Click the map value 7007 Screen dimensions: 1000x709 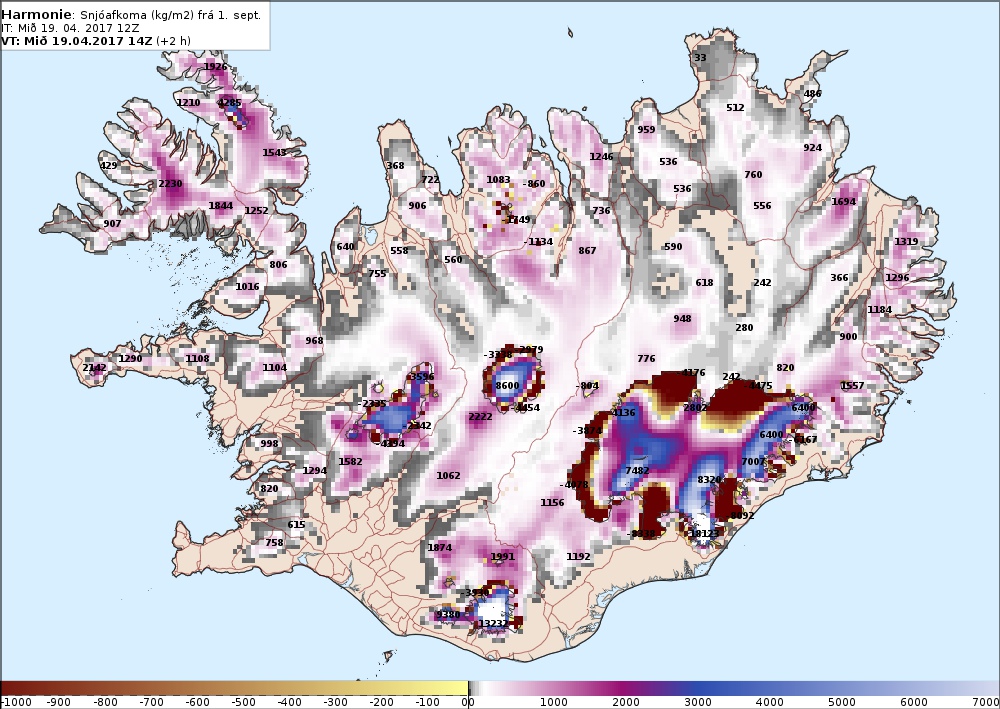pyautogui.click(x=753, y=461)
